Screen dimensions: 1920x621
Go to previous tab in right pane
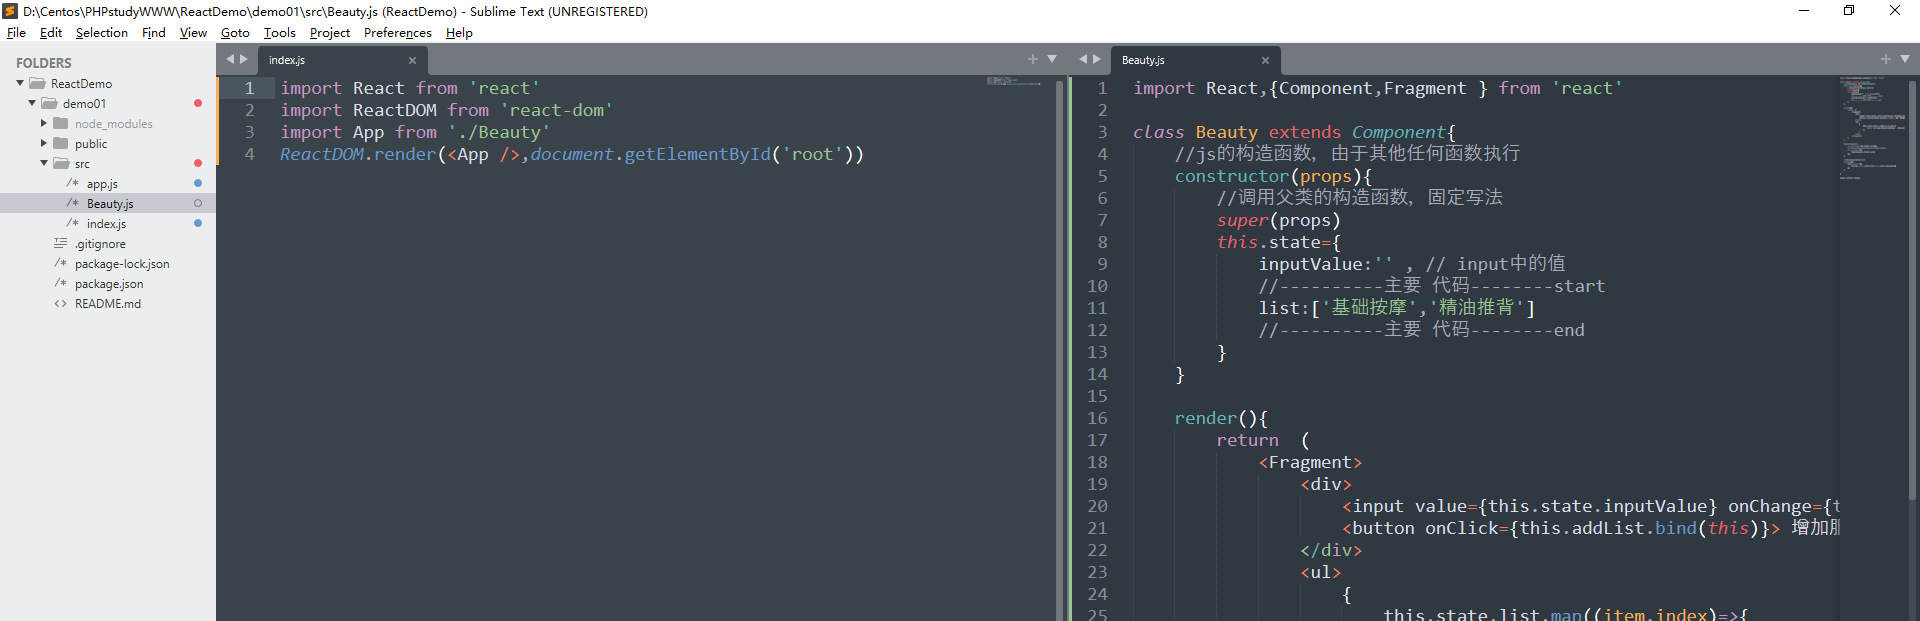point(1083,59)
